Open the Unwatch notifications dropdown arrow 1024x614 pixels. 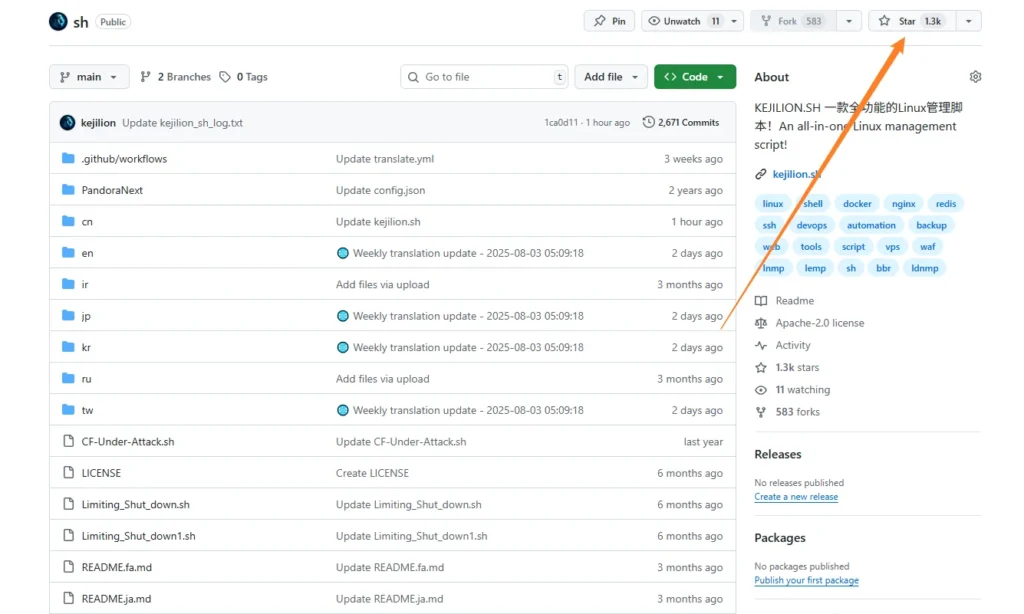[734, 21]
